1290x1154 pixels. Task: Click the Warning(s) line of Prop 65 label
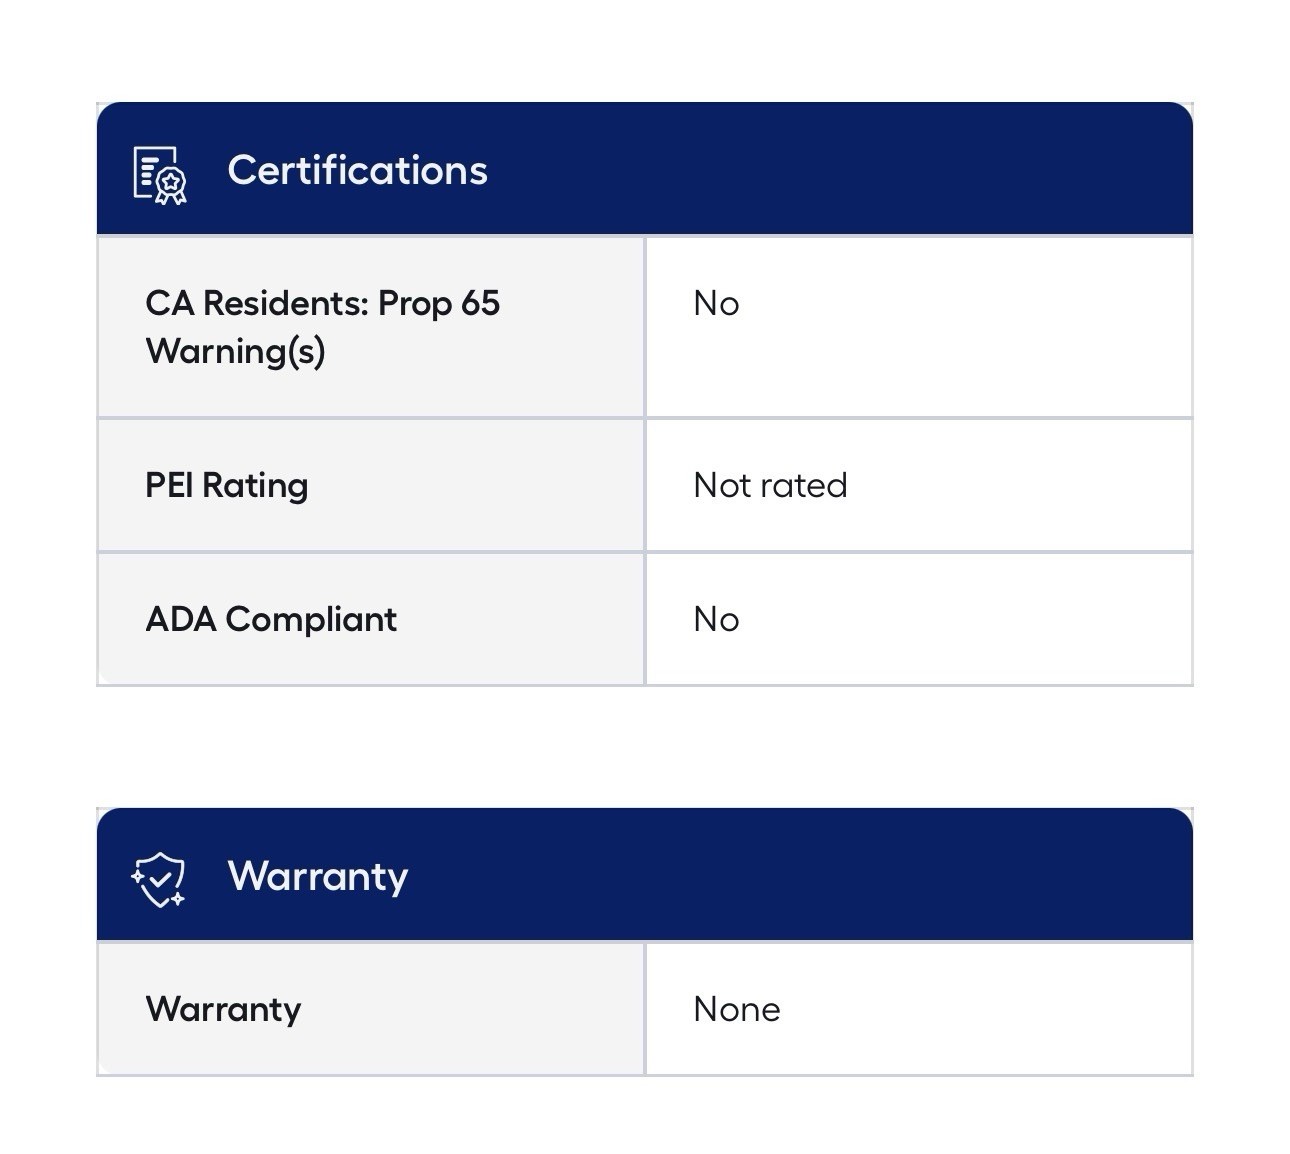coord(235,352)
